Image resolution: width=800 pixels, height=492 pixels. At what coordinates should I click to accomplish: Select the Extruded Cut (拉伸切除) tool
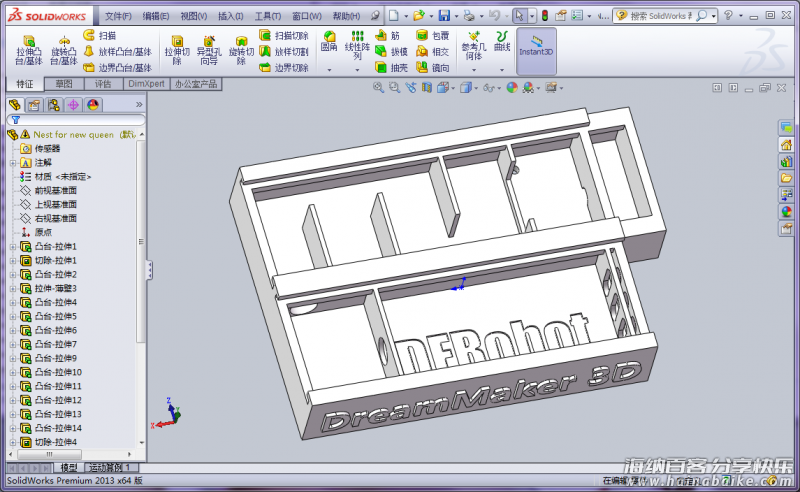coord(177,50)
